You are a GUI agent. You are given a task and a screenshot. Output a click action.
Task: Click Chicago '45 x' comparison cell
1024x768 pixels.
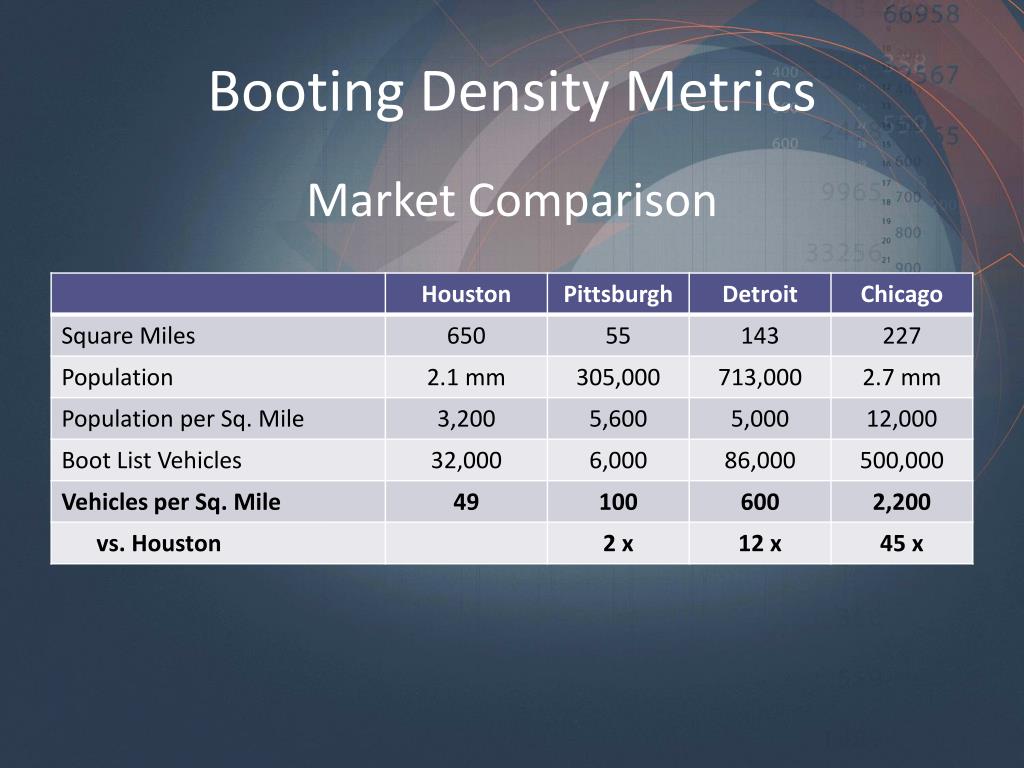(x=901, y=543)
